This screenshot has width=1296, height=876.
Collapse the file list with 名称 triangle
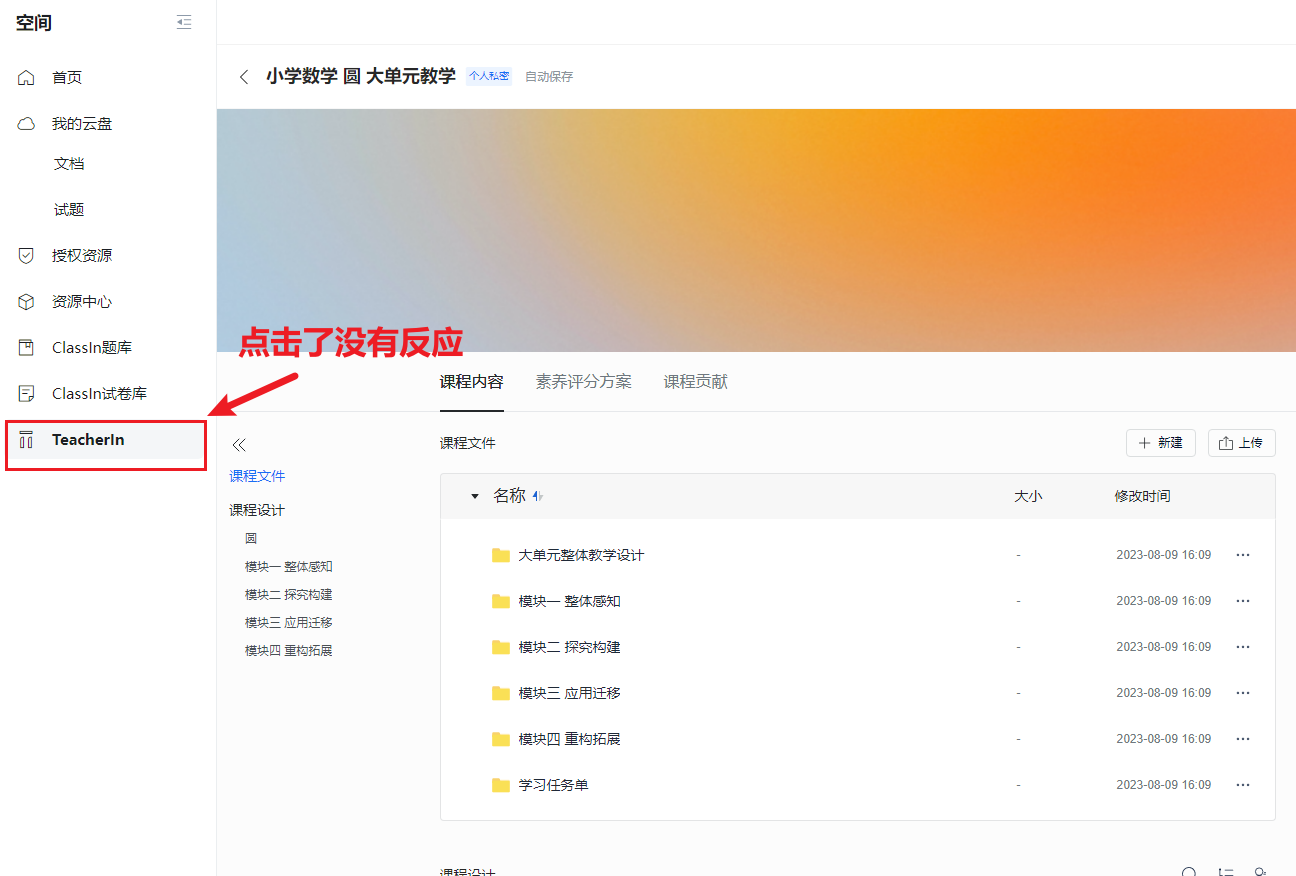click(x=475, y=496)
